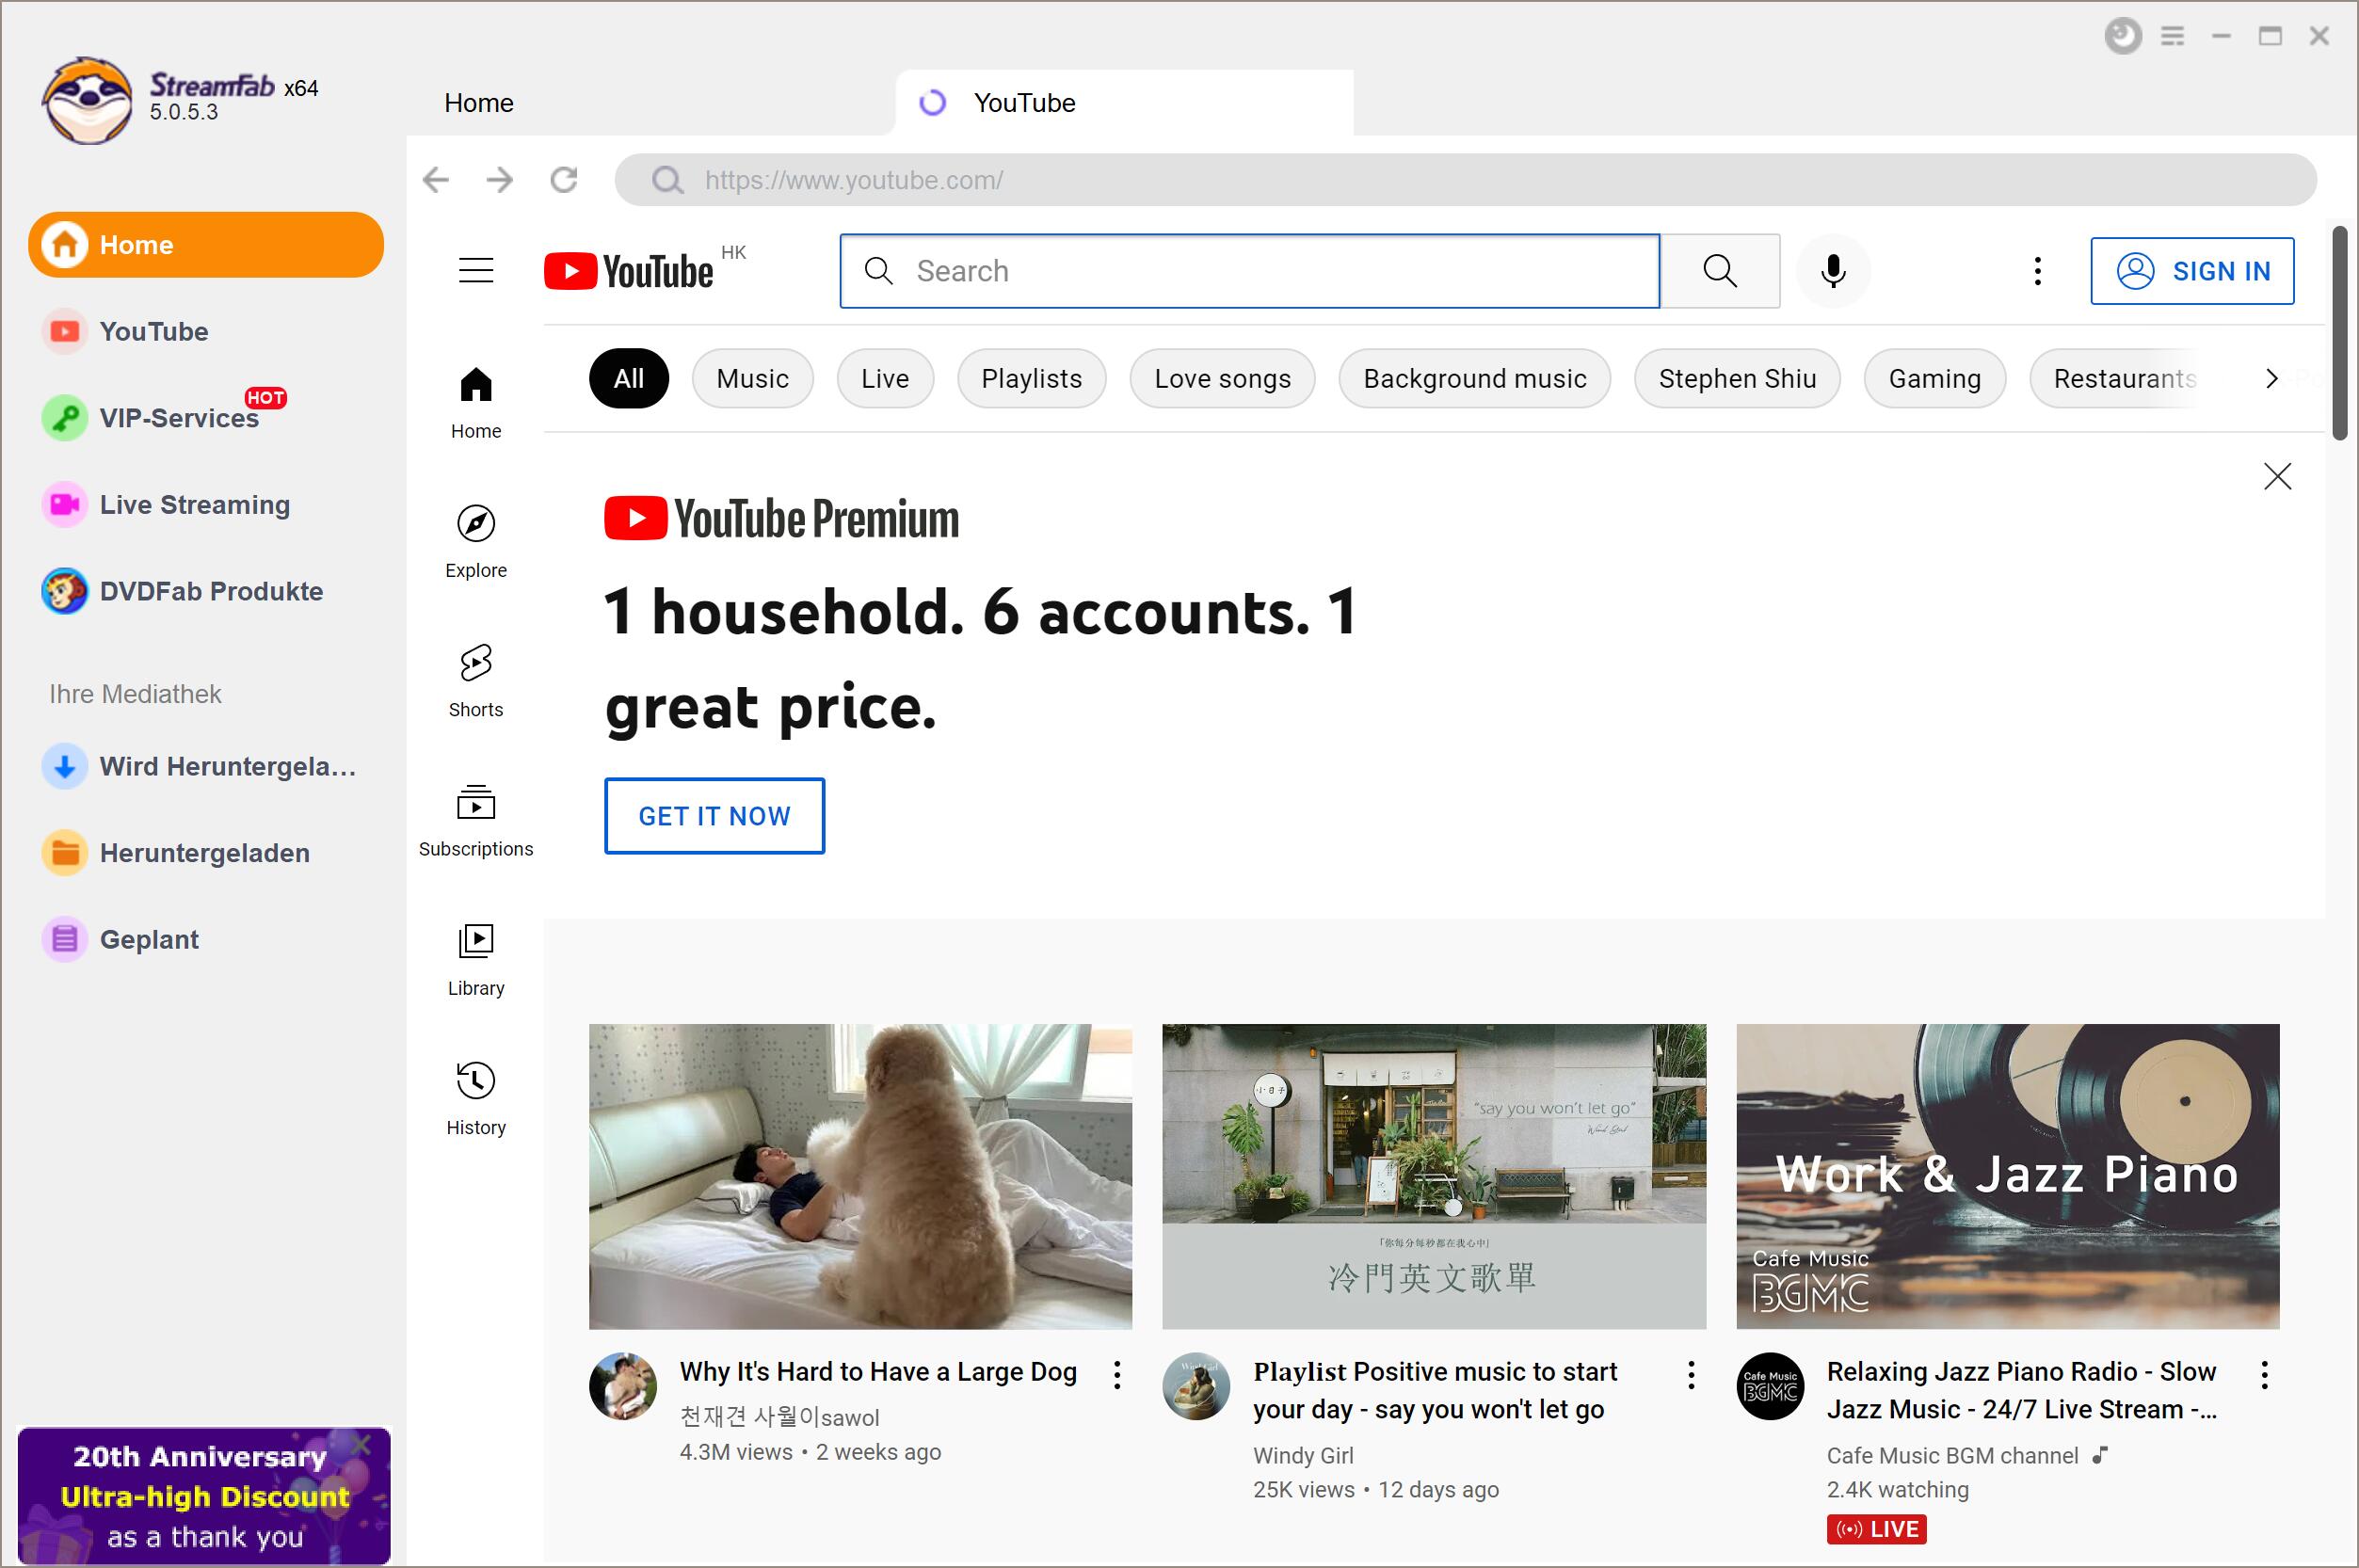Expand filter categories with arrow

tap(2271, 376)
